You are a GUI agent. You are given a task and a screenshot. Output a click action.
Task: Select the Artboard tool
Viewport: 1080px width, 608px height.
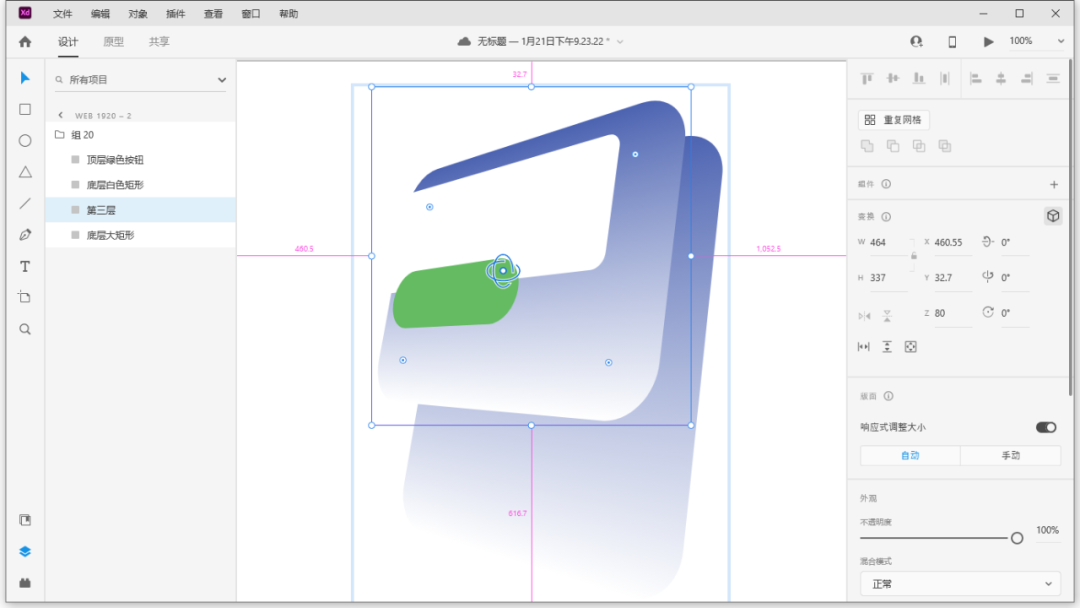point(25,298)
